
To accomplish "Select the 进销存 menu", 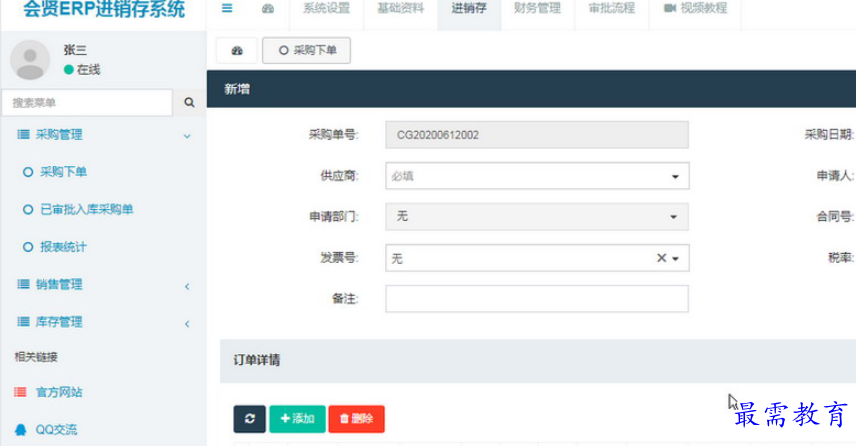I will coord(469,8).
